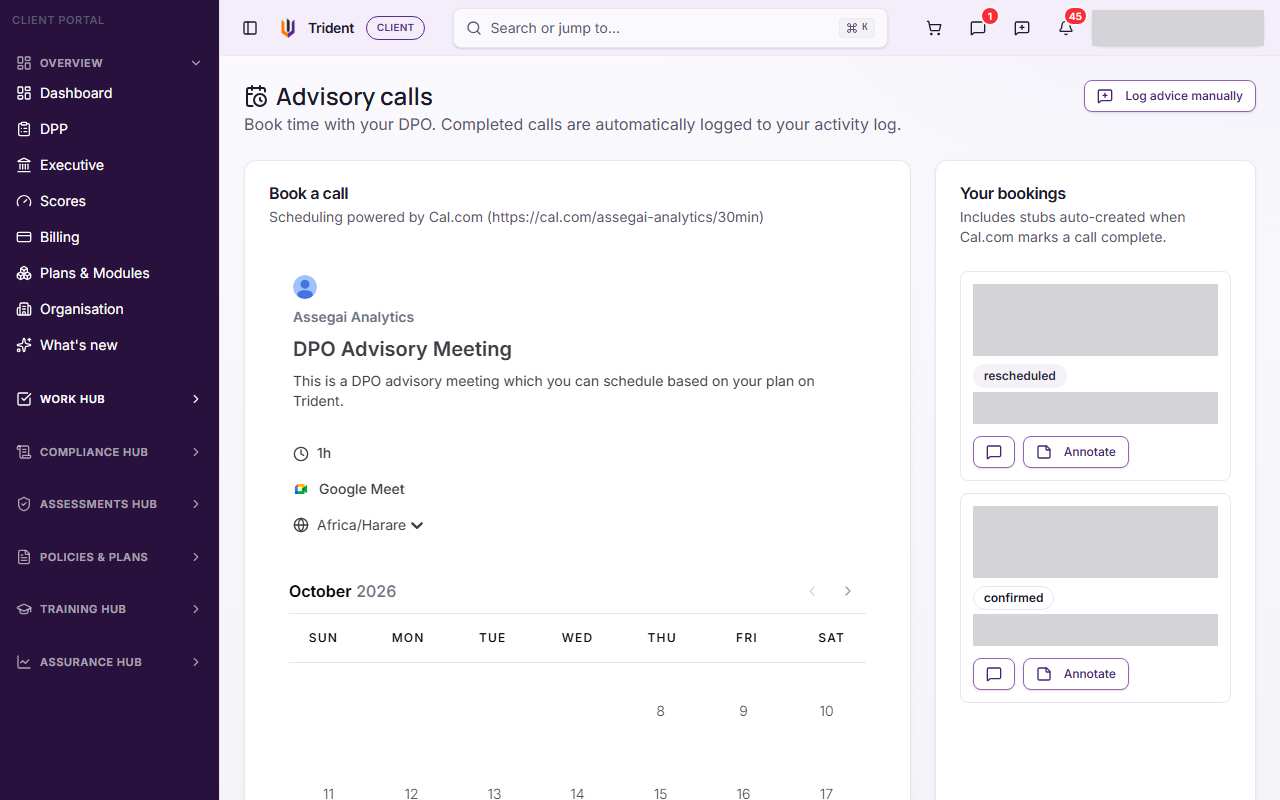Viewport: 1280px width, 800px height.
Task: Toggle the sidebar panel icon
Action: pyautogui.click(x=250, y=28)
